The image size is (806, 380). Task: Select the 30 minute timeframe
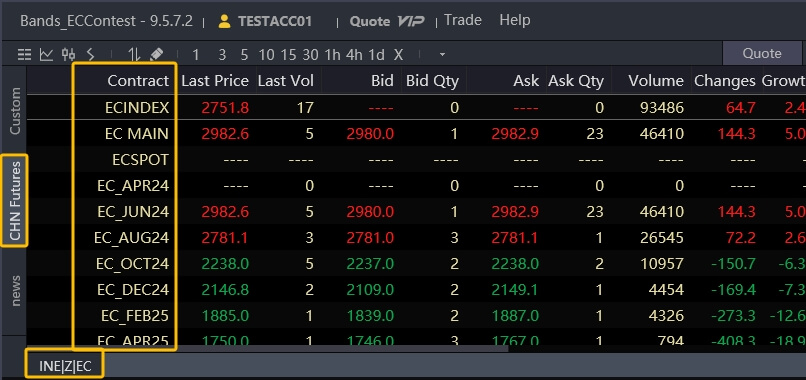310,54
